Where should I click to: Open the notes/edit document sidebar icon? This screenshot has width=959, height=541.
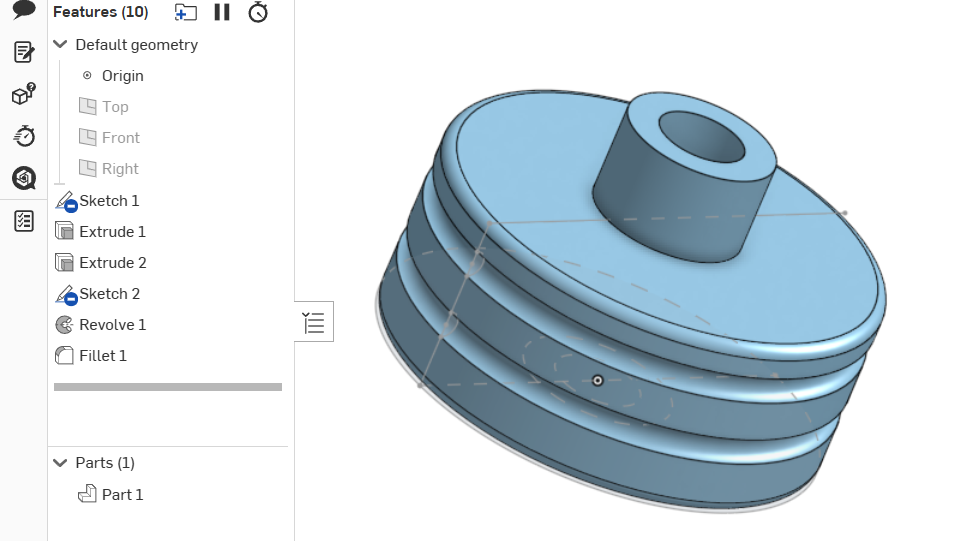tap(24, 52)
